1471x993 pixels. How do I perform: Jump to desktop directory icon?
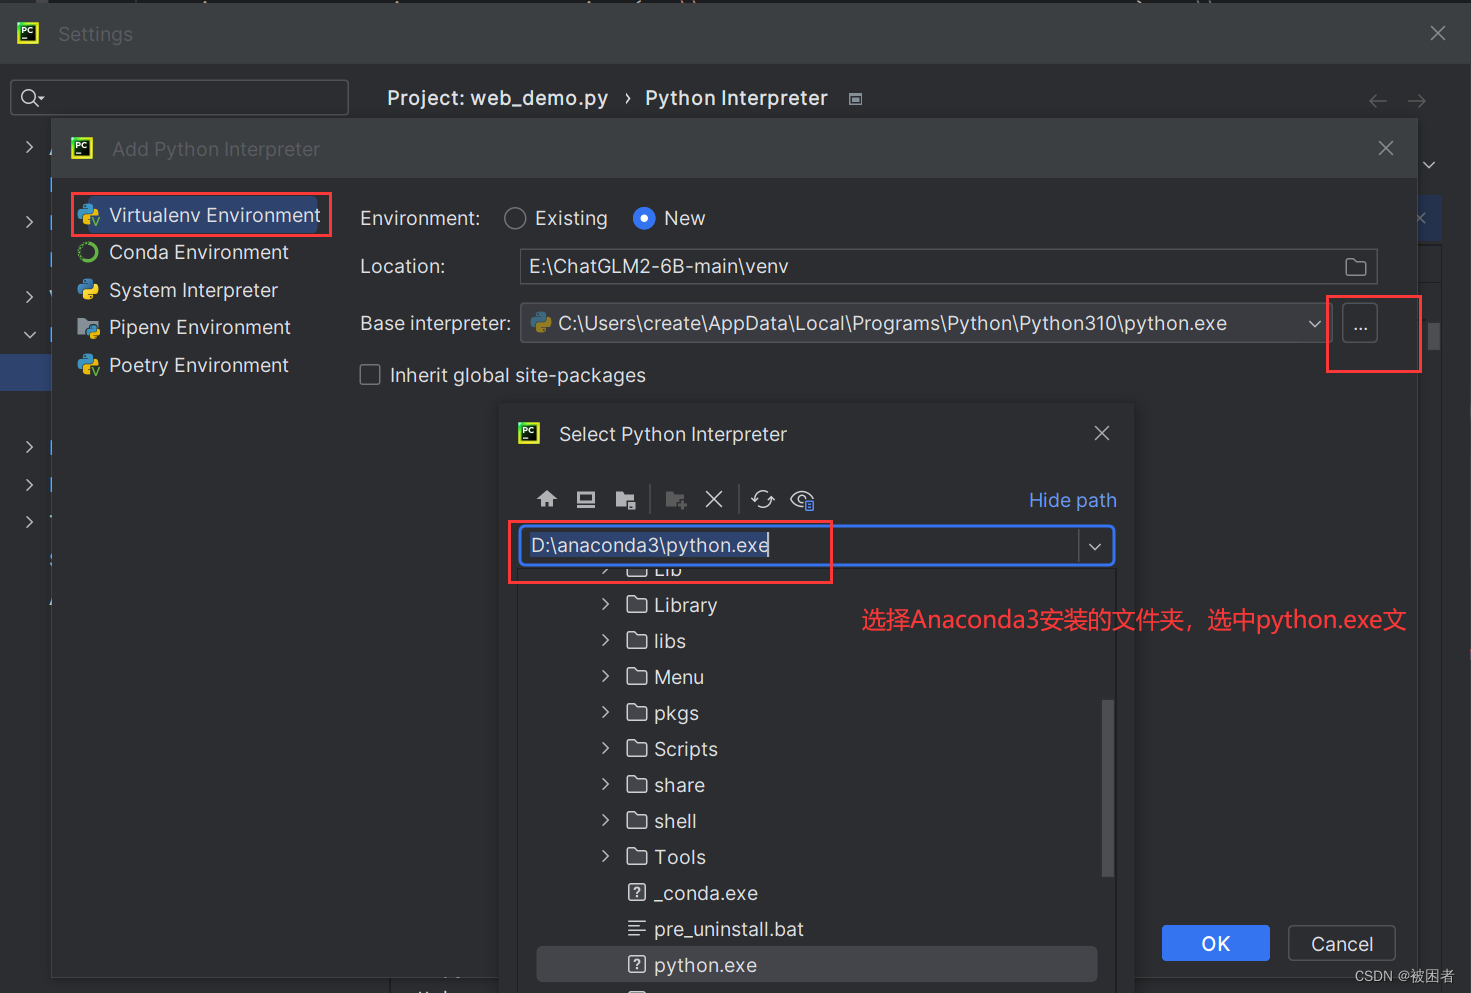click(586, 499)
